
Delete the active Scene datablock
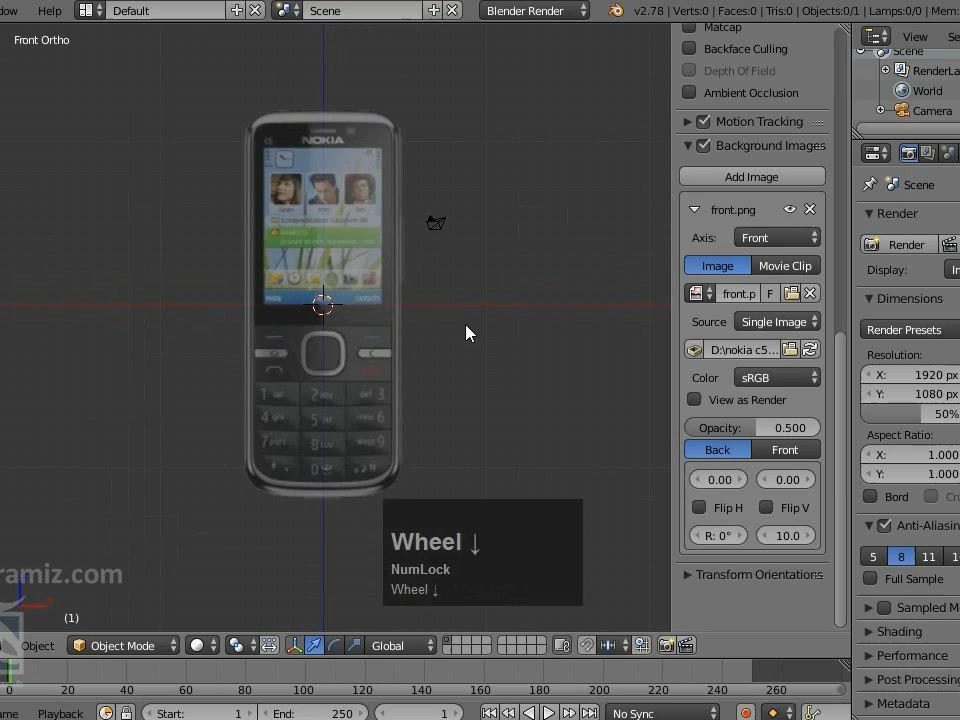(452, 10)
